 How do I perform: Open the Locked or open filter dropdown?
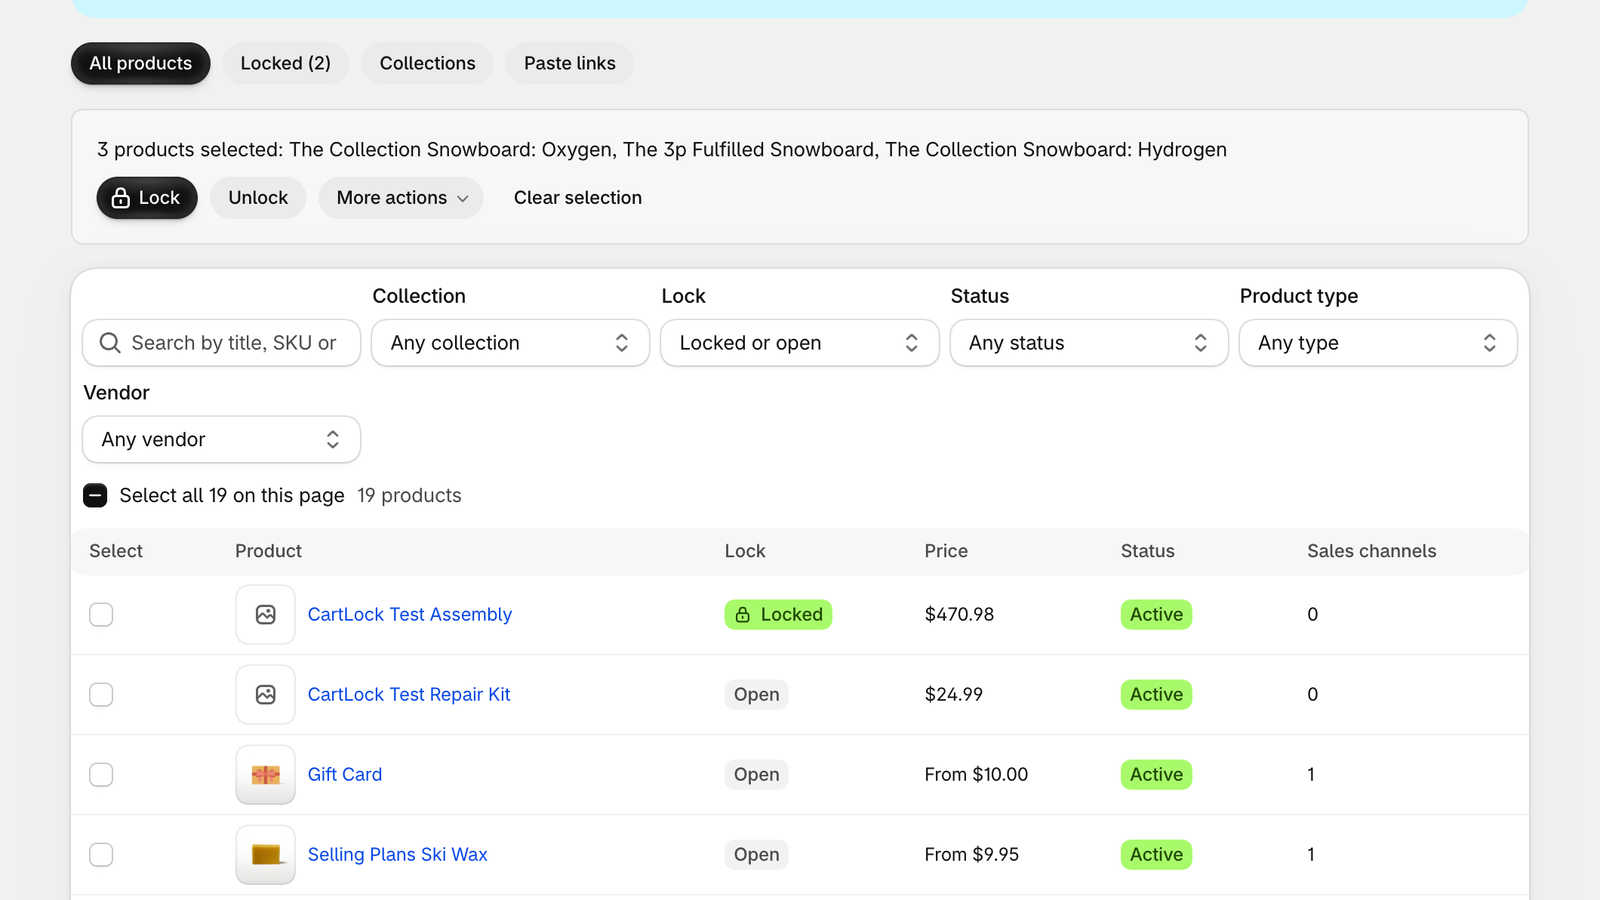[799, 343]
